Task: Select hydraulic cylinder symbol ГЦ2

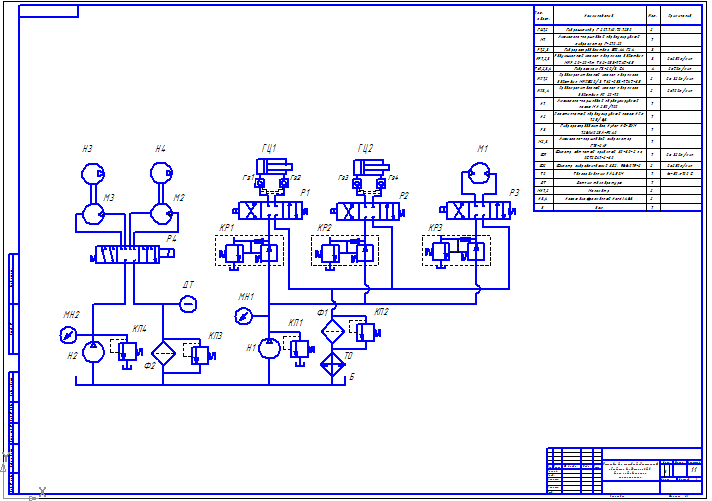Action: pos(371,167)
